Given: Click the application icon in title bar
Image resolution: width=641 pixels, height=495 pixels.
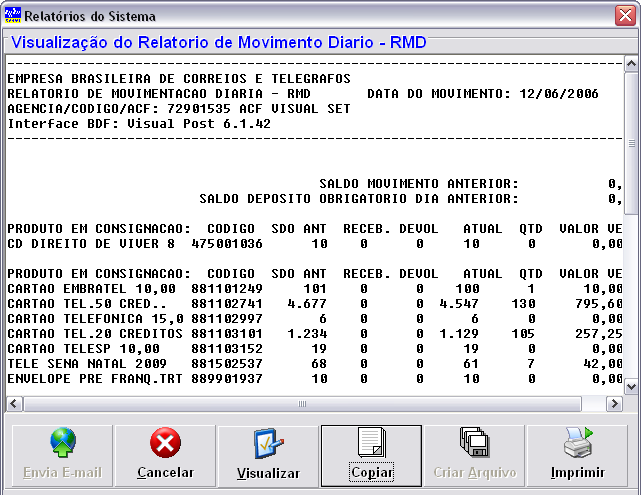Looking at the screenshot, I should pyautogui.click(x=12, y=15).
